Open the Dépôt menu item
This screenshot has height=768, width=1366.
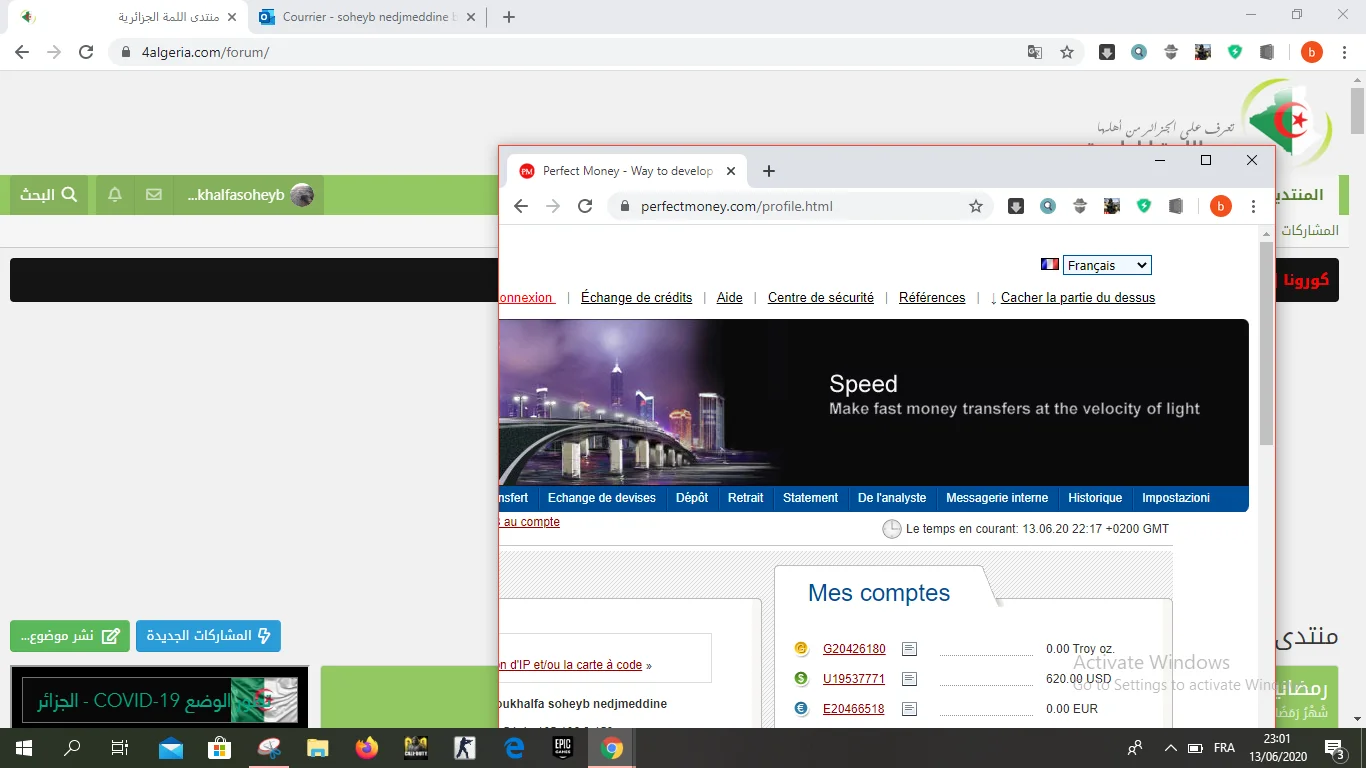coord(692,498)
